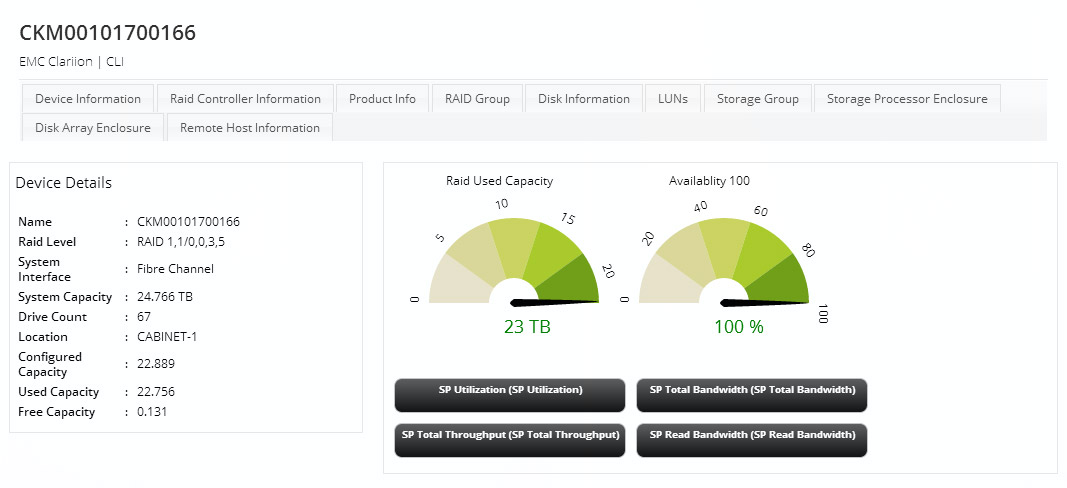Open the Disk Array Enclosure tab

[93, 127]
